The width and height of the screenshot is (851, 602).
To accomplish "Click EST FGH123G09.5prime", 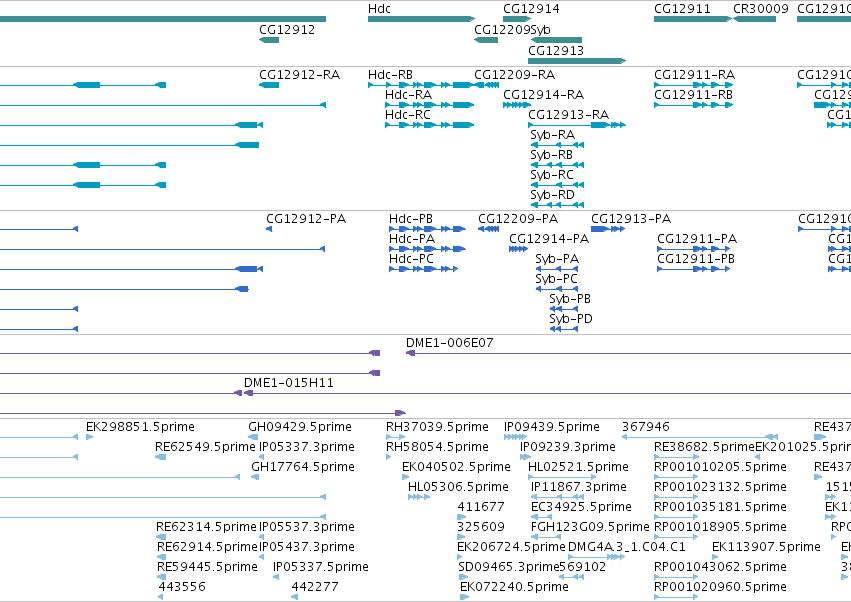I will pos(590,527).
